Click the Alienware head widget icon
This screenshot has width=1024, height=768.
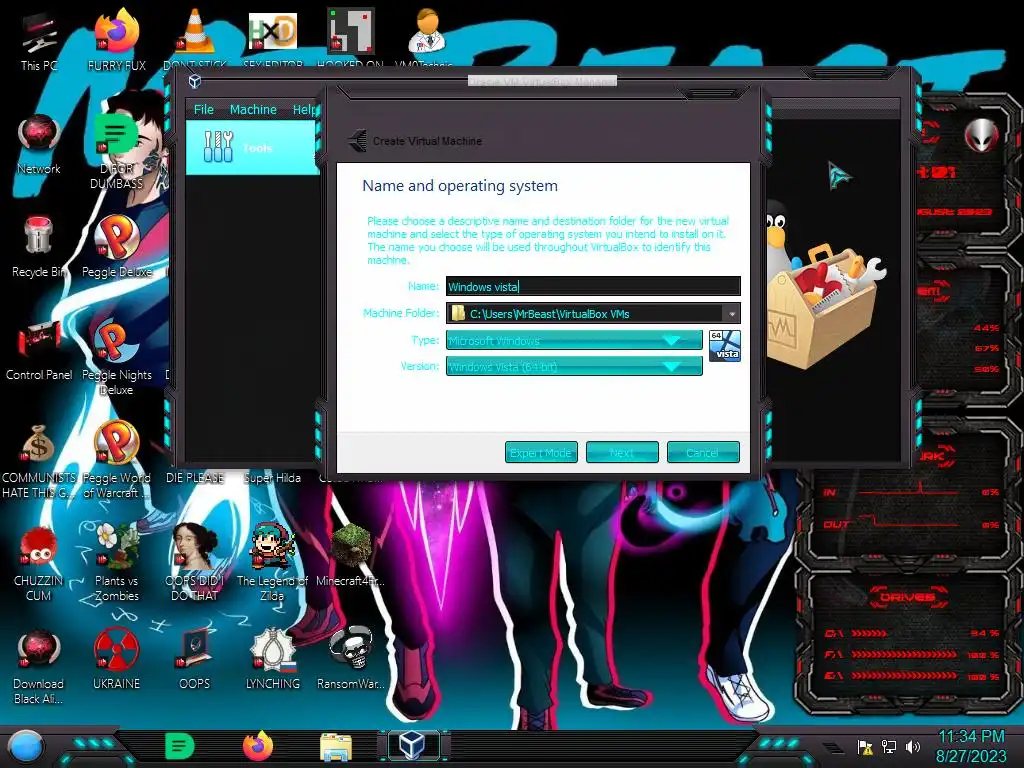981,136
